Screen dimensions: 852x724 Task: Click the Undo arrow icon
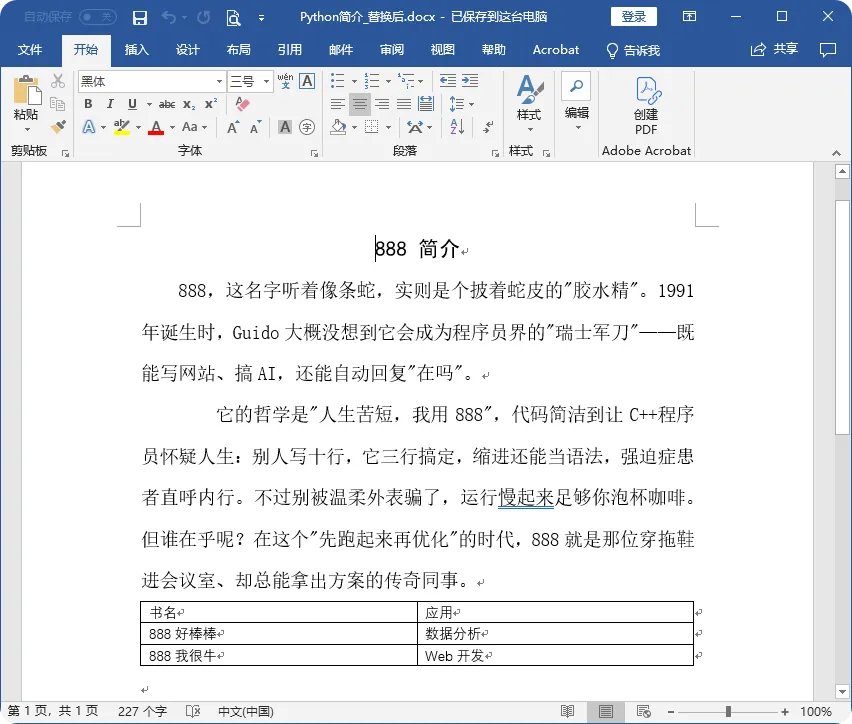pos(168,17)
